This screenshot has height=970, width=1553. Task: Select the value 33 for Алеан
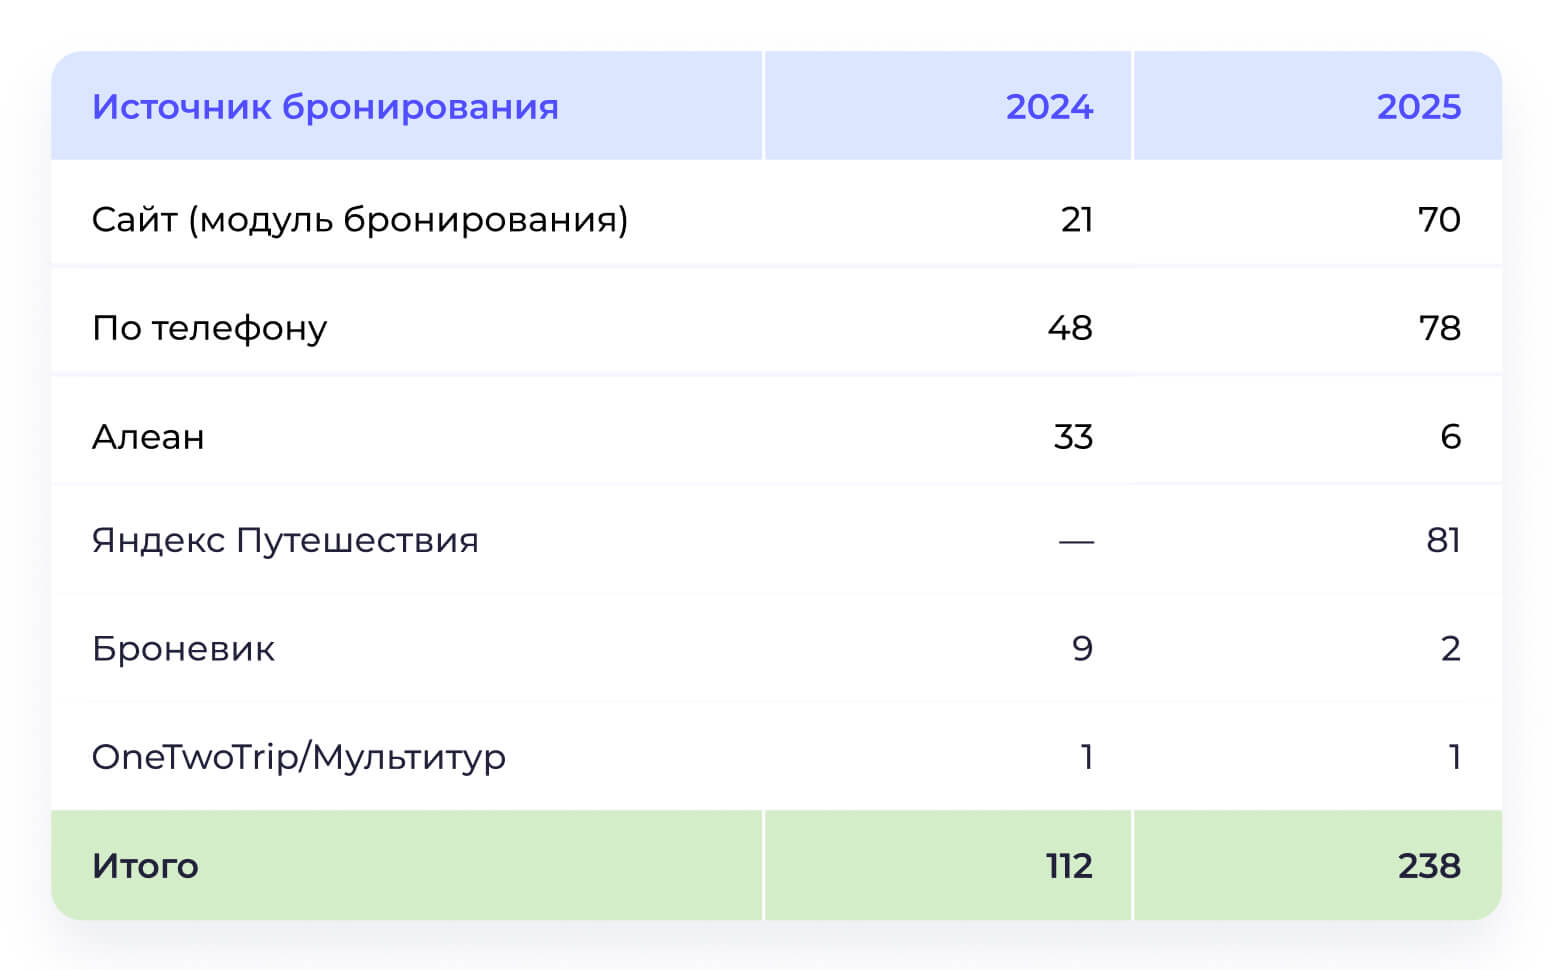click(1073, 437)
